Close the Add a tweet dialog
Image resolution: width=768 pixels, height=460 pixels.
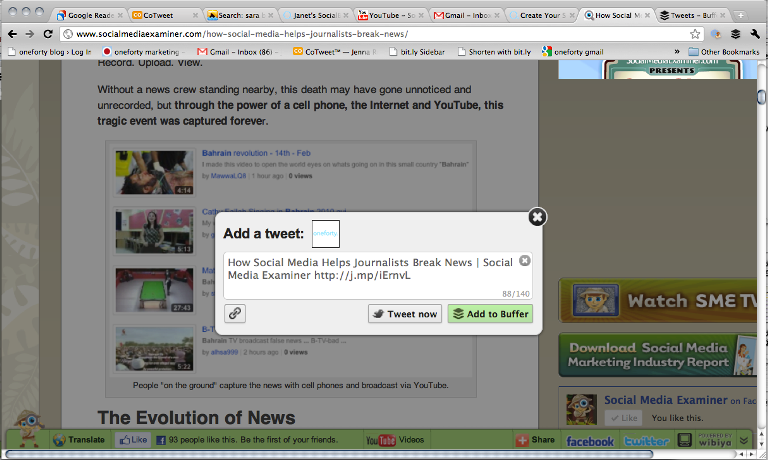[537, 217]
